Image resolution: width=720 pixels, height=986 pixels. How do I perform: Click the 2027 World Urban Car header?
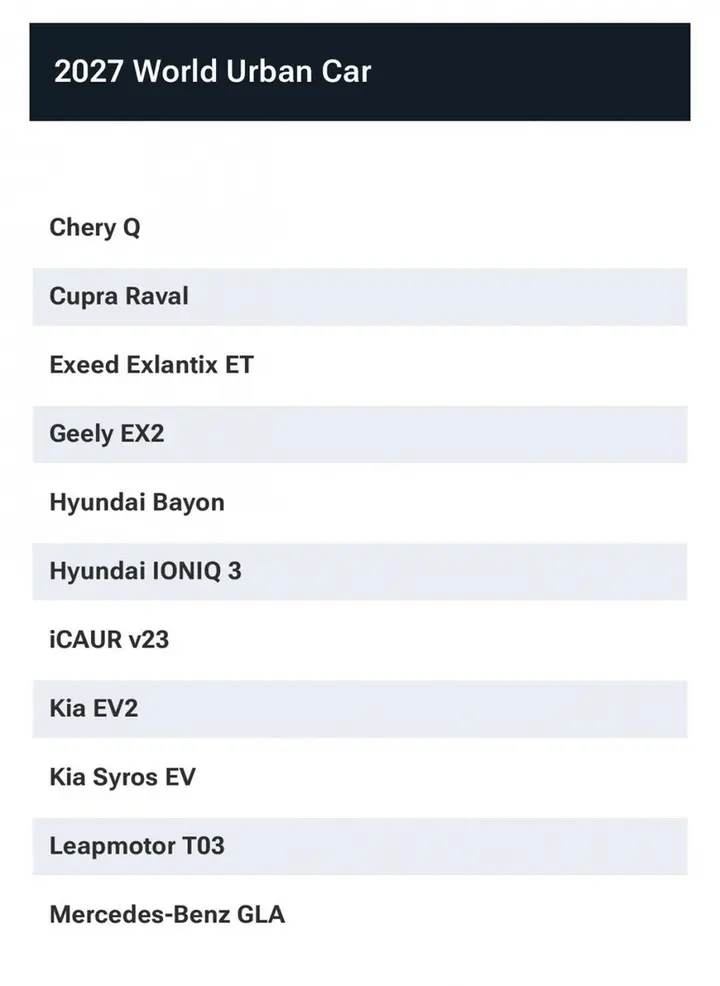coord(360,72)
